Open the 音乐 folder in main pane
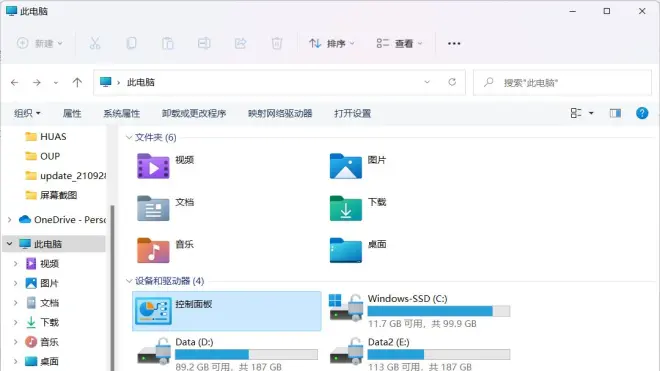 tap(166, 250)
